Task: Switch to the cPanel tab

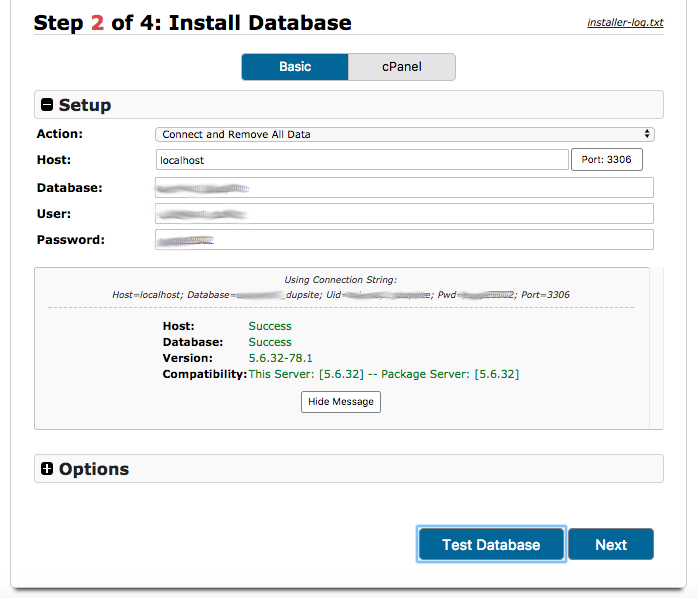Action: 401,67
